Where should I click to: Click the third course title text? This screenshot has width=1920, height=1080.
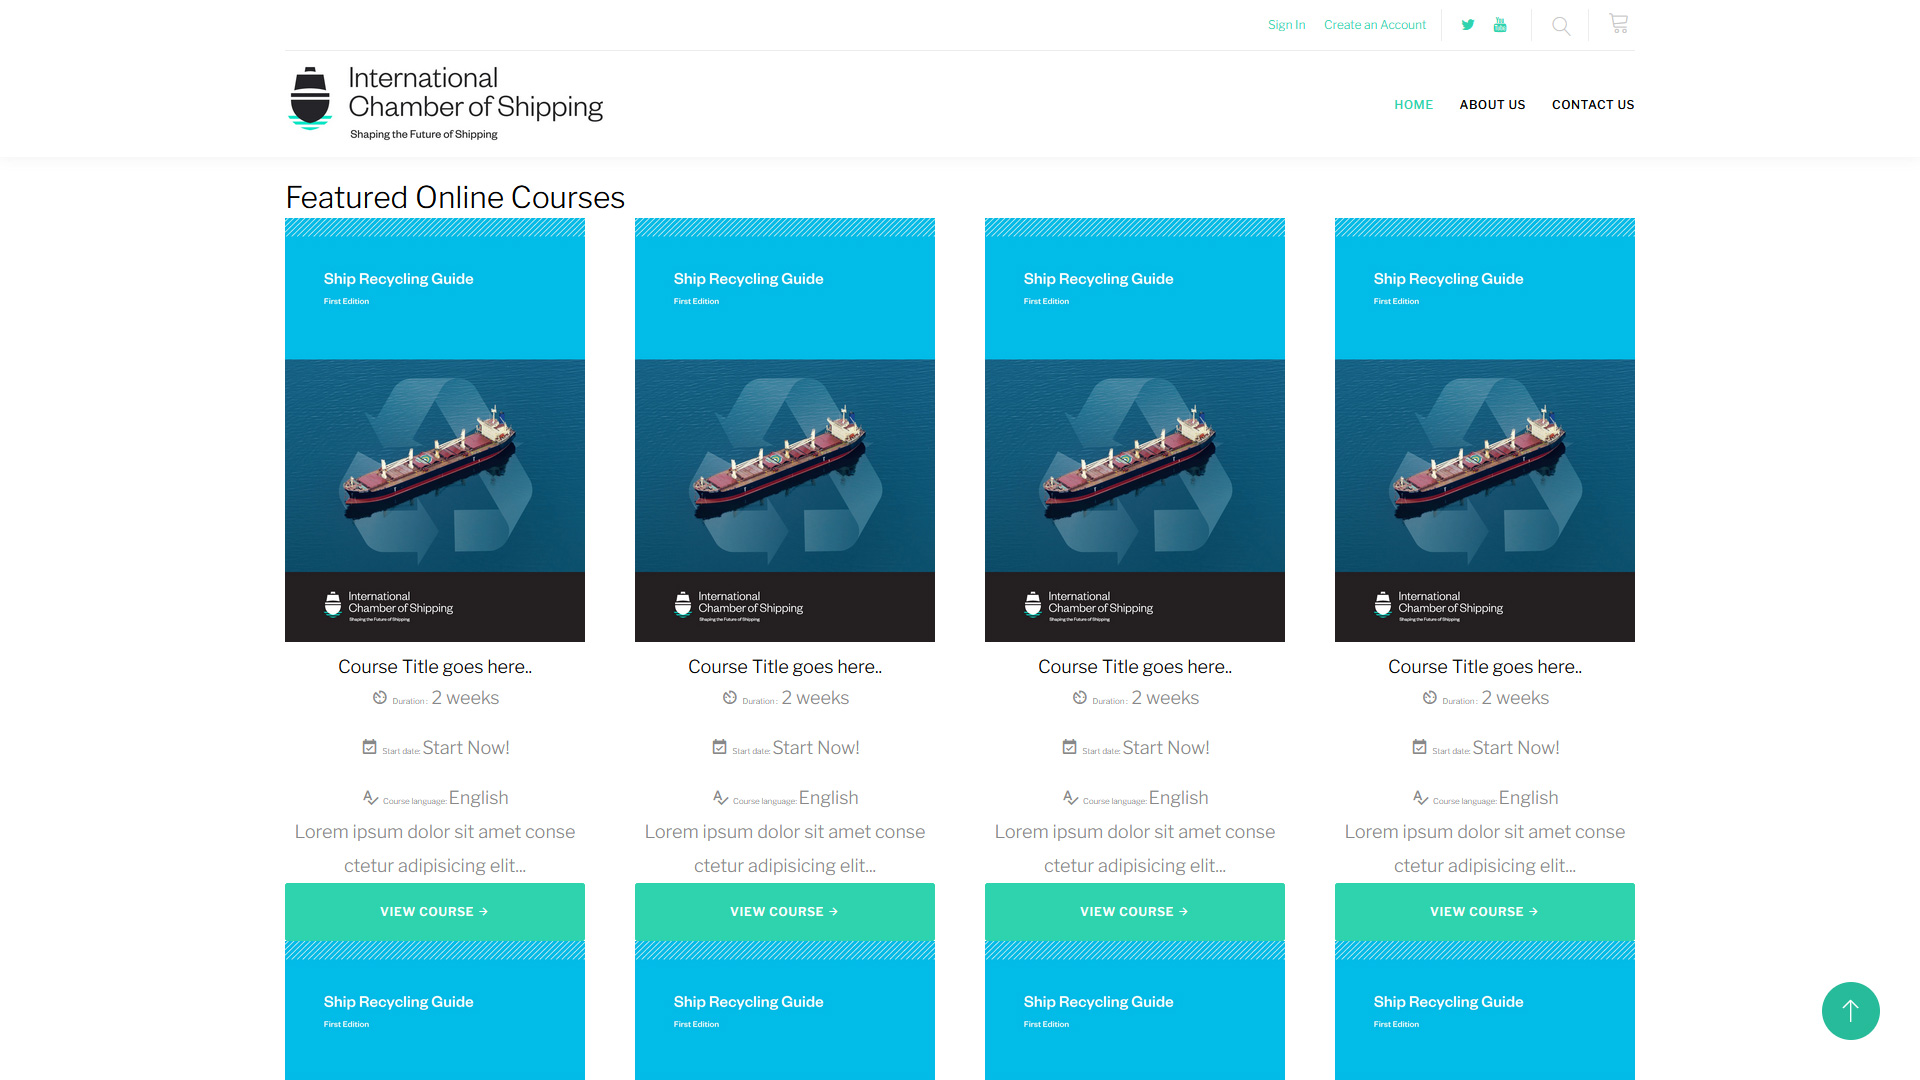tap(1134, 667)
